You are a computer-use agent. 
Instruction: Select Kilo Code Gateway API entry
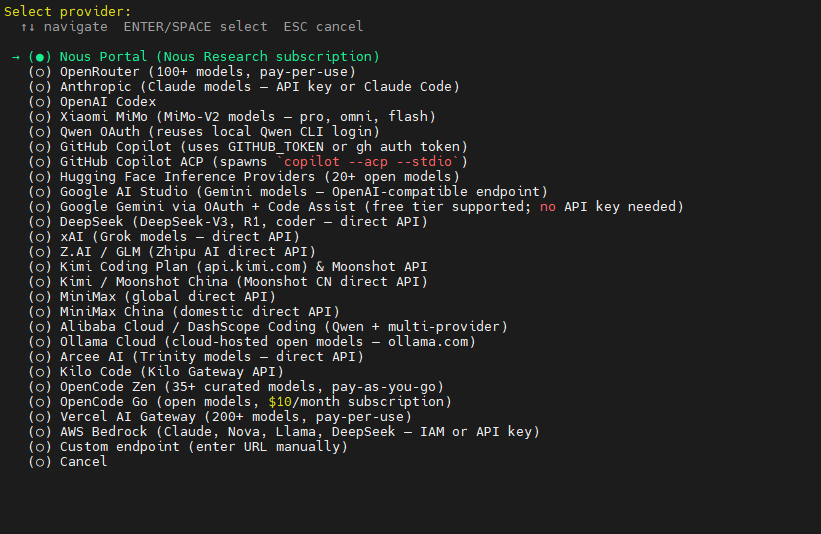click(156, 372)
